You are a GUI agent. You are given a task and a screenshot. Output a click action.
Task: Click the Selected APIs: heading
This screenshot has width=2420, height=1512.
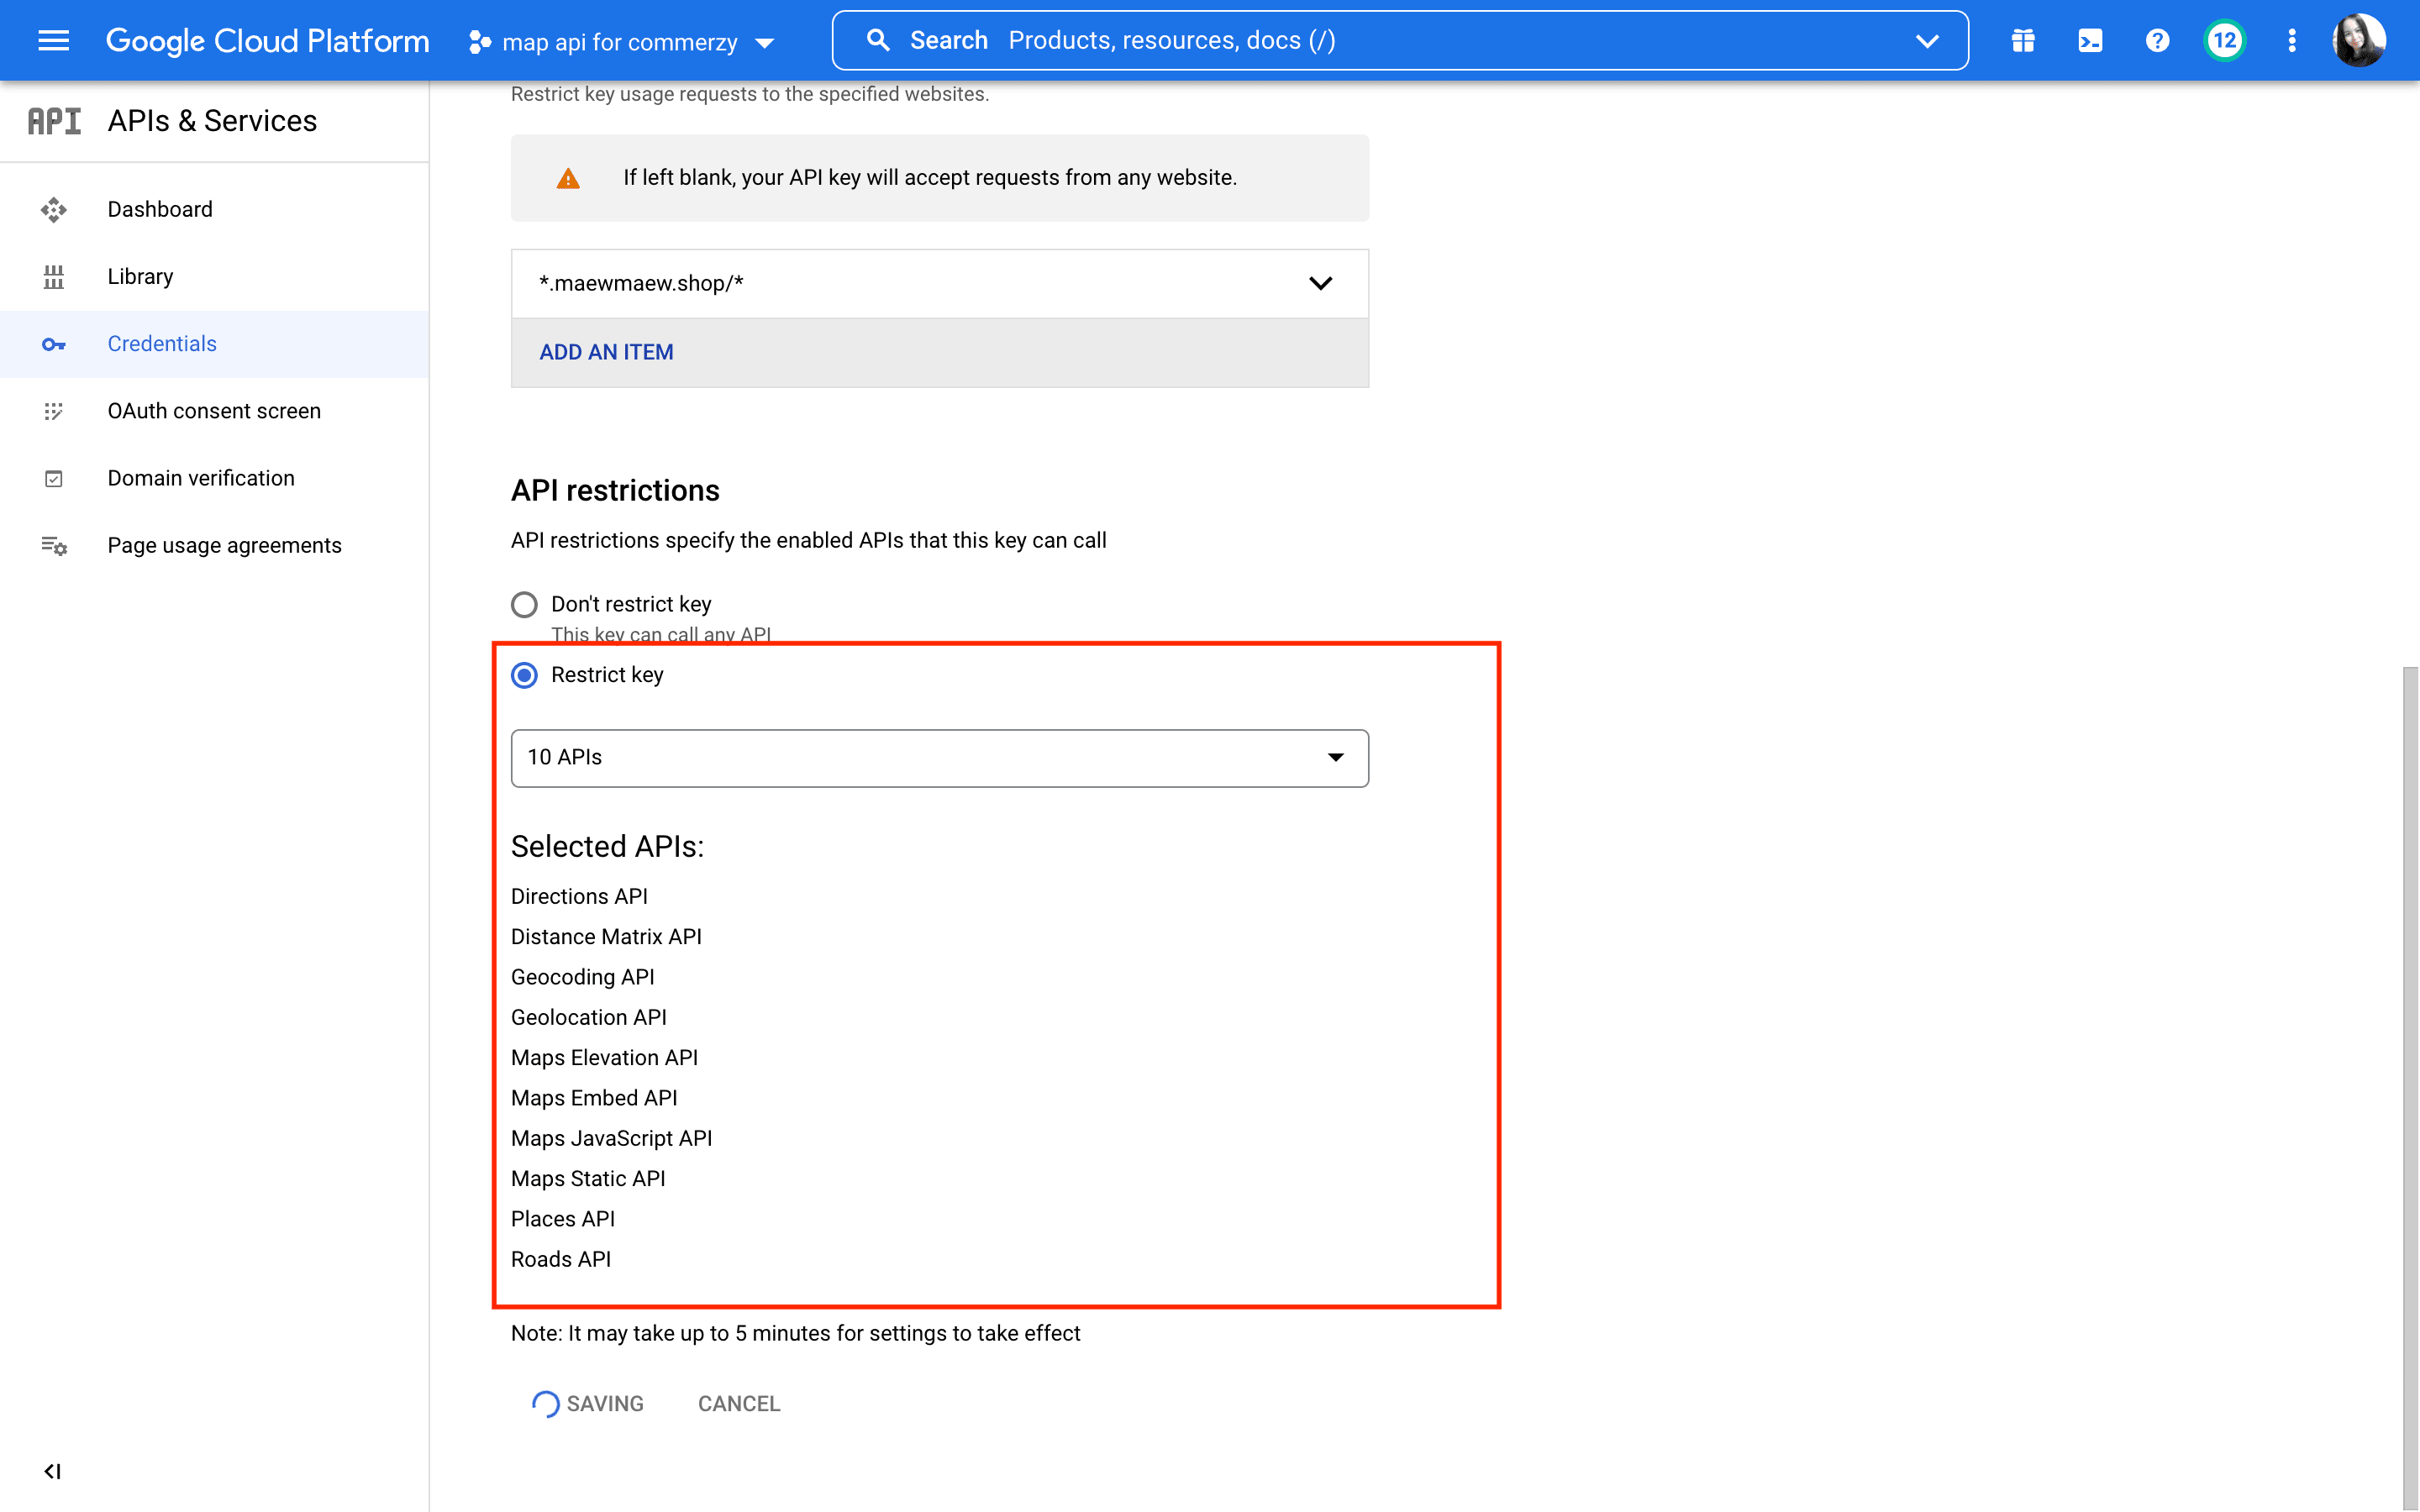point(607,846)
